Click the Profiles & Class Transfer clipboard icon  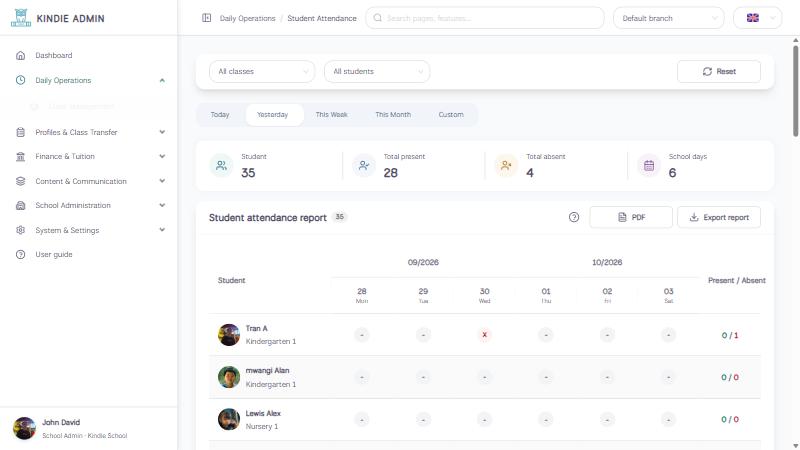click(20, 132)
